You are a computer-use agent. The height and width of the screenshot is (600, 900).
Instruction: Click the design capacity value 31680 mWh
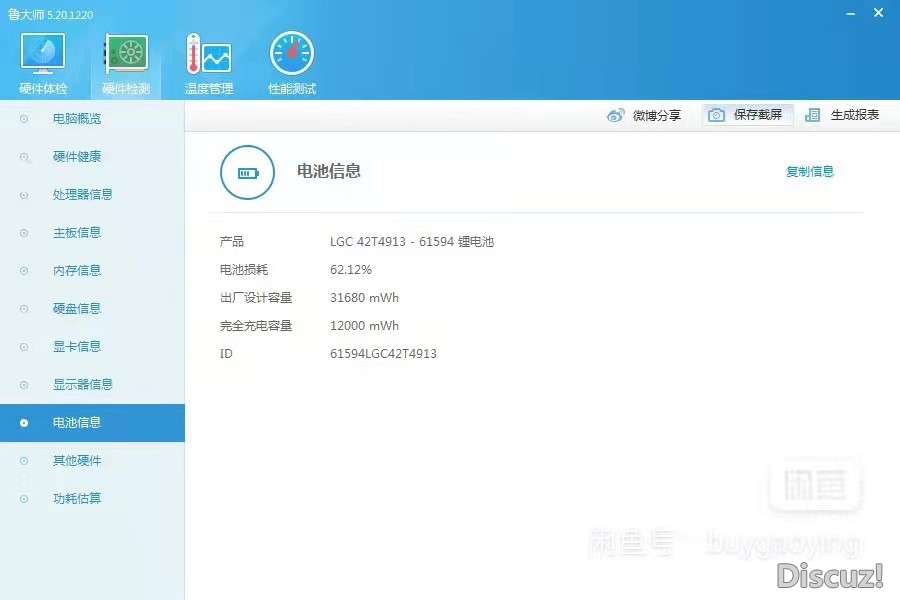(x=364, y=298)
